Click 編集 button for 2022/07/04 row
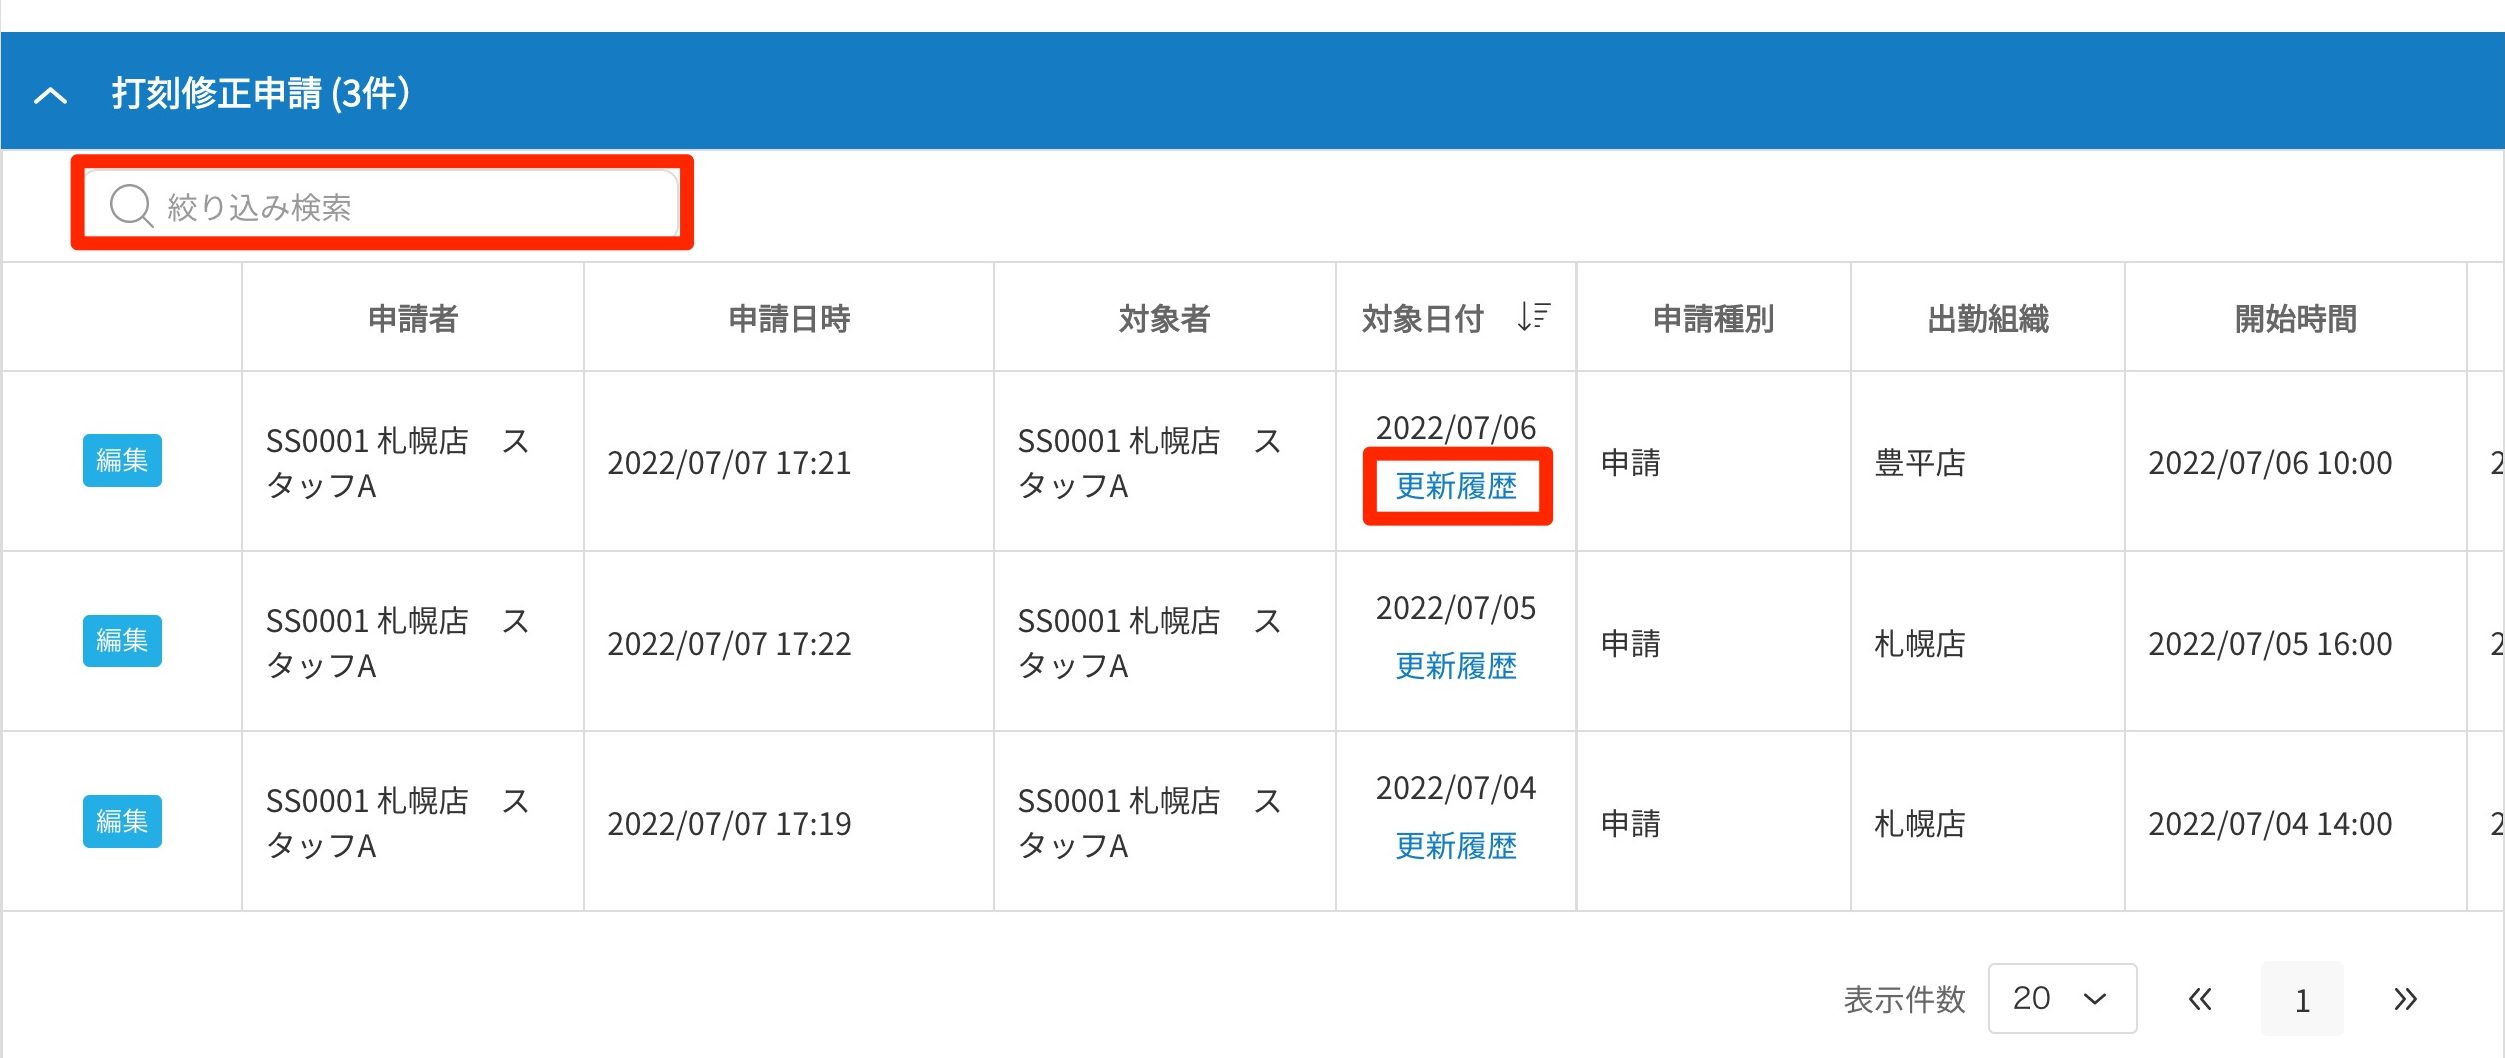The height and width of the screenshot is (1058, 2505). (x=122, y=821)
